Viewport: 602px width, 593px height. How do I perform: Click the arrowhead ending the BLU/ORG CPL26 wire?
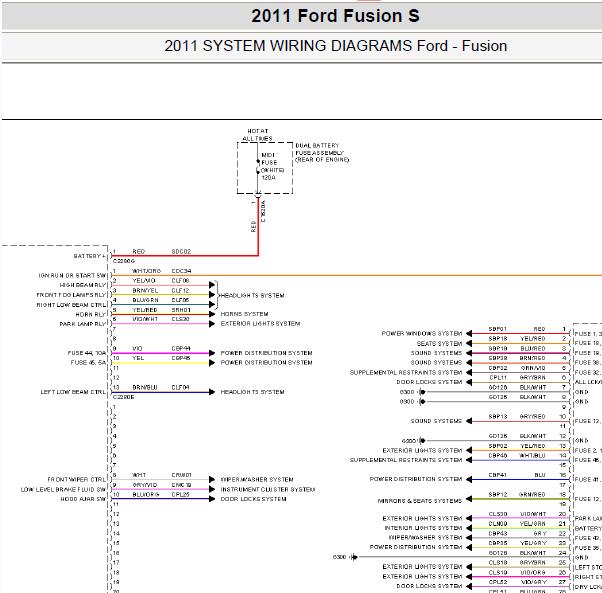coord(212,499)
